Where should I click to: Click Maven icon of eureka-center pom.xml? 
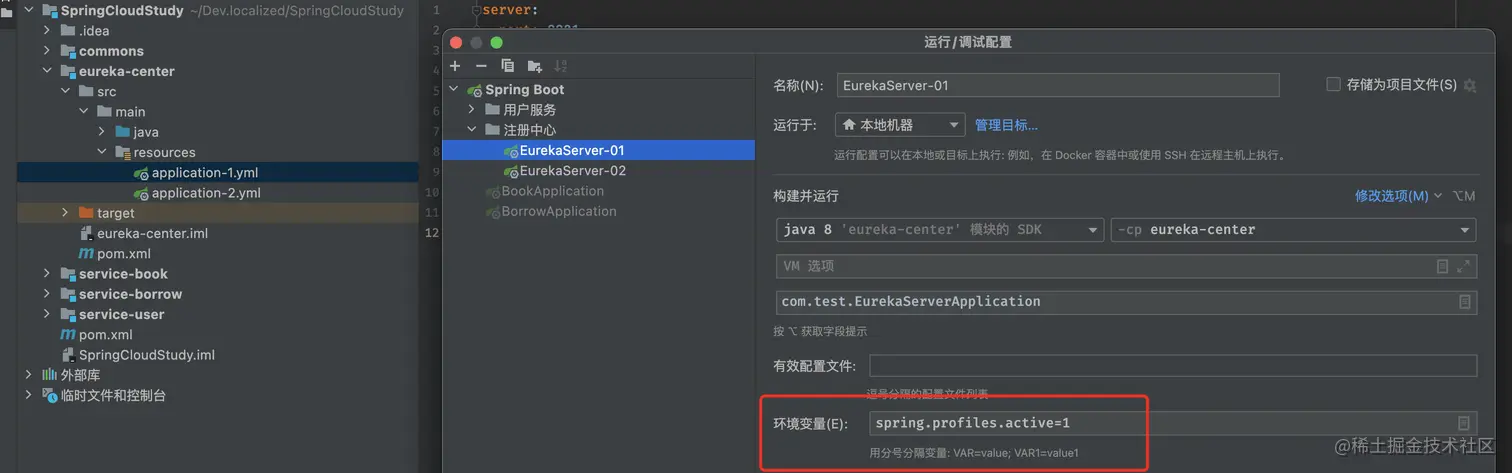click(86, 254)
